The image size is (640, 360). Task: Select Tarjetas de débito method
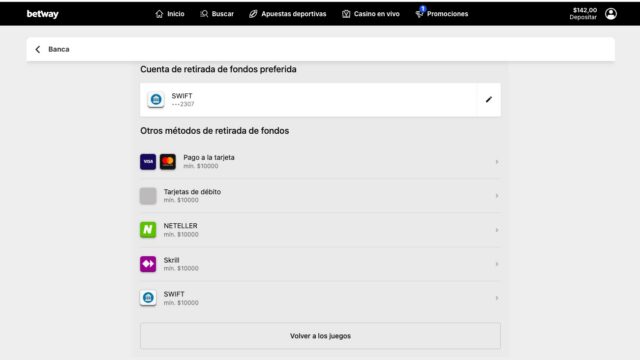(320, 196)
